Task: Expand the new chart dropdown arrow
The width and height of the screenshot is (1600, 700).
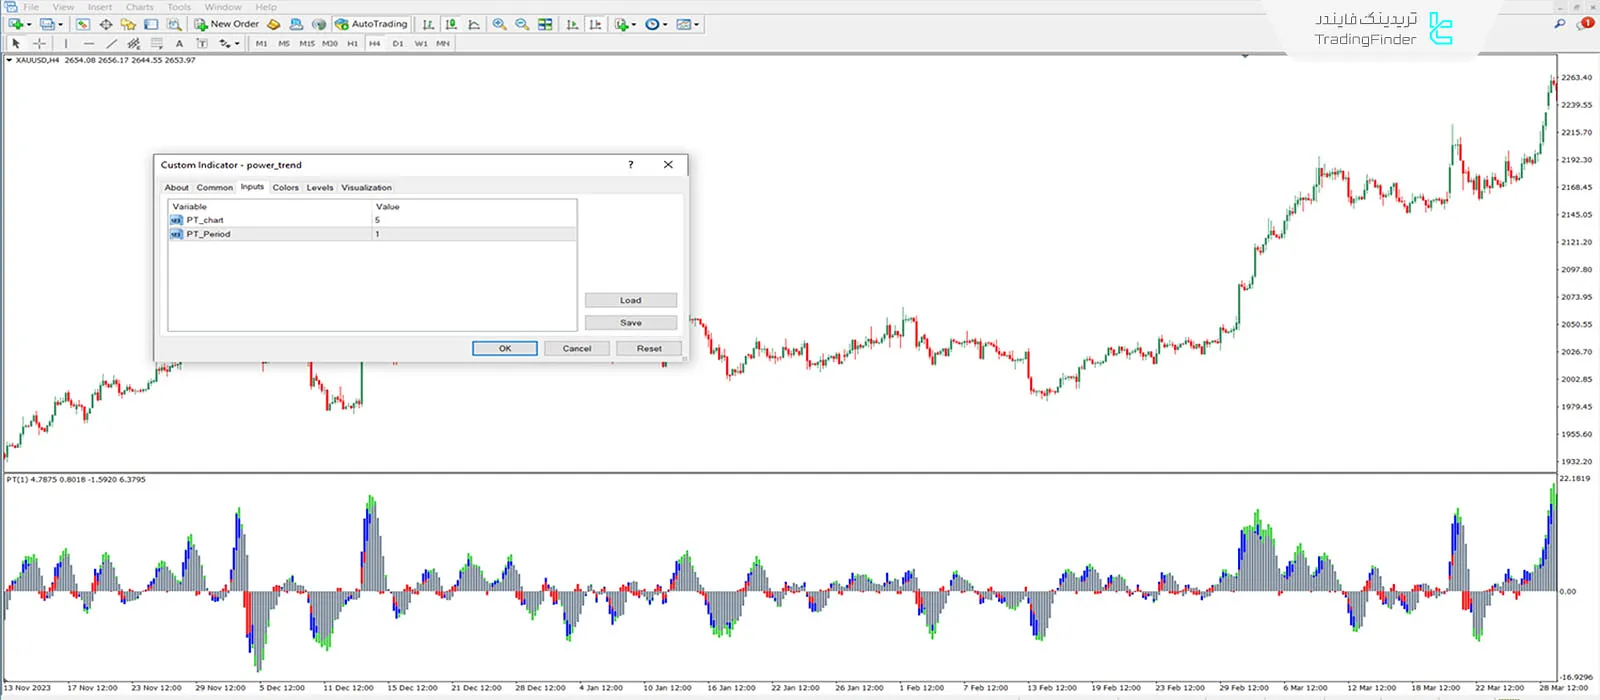Action: 28,24
